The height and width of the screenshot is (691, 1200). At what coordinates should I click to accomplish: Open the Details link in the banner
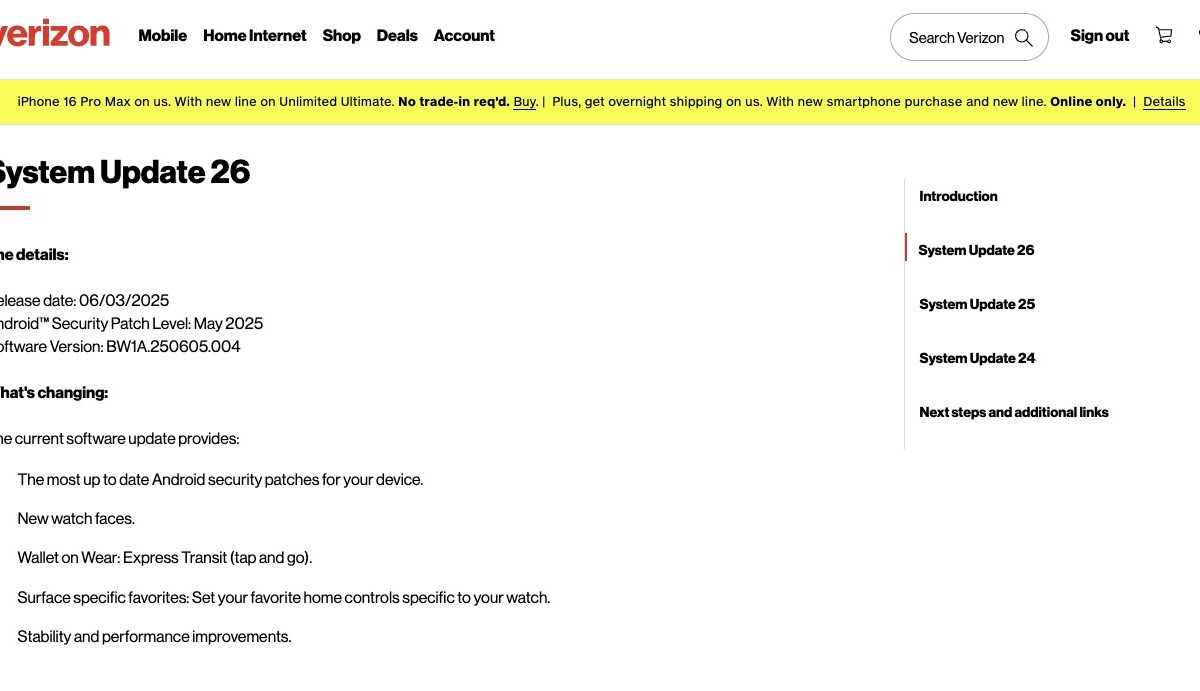click(1164, 102)
